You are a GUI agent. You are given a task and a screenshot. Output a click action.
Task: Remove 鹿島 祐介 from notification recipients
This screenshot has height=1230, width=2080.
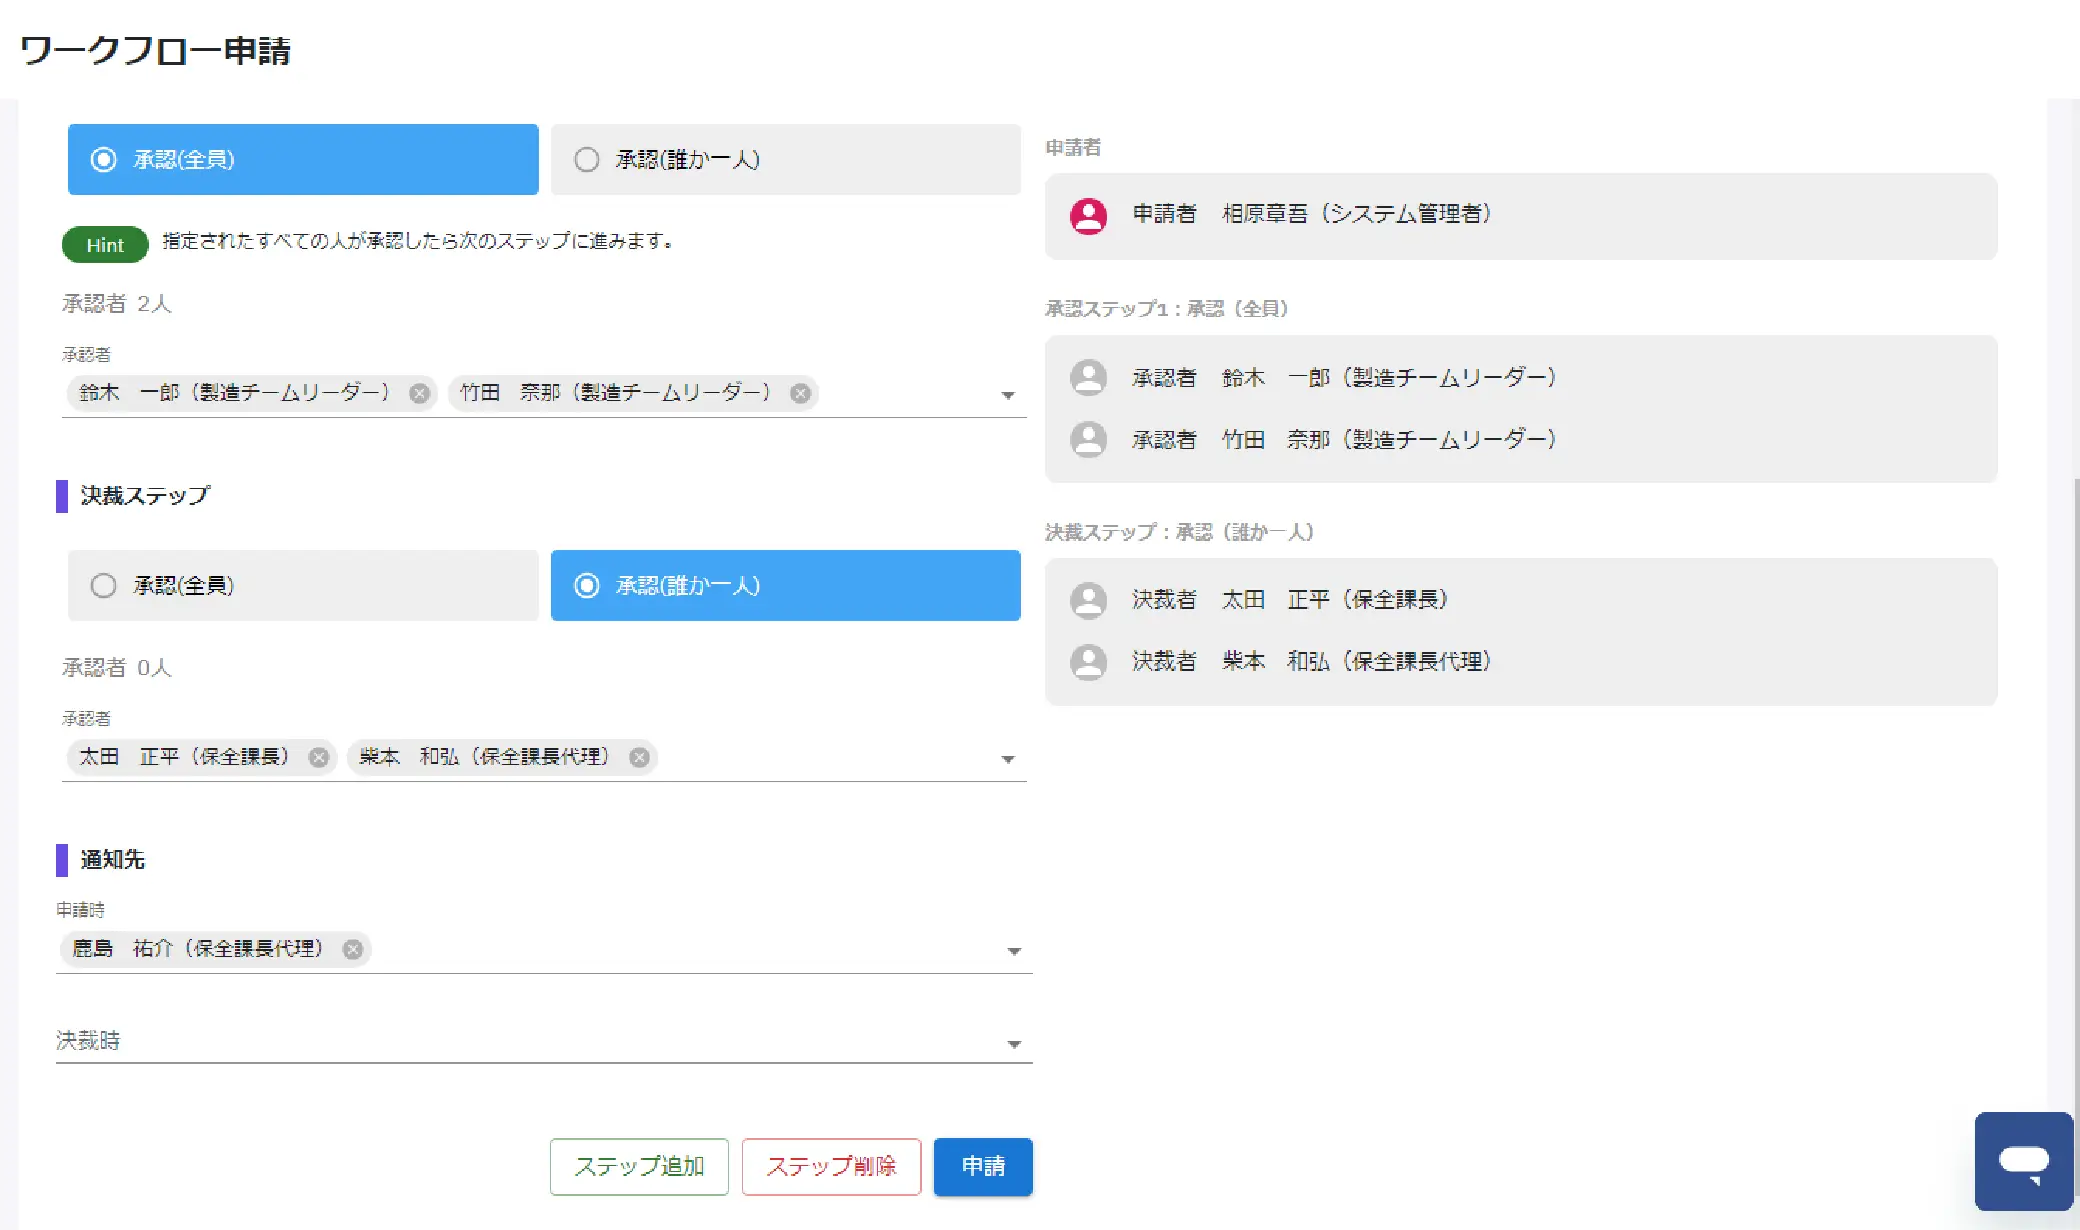tap(353, 949)
